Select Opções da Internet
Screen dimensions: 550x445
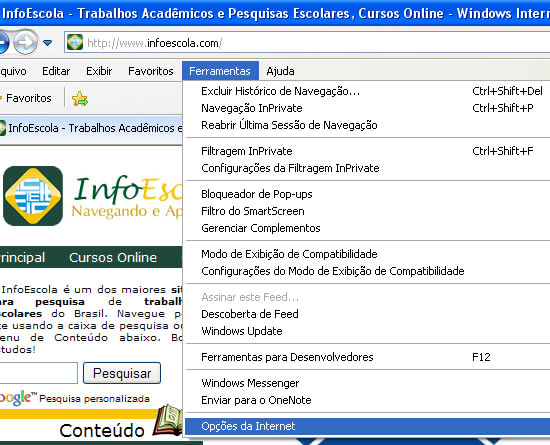(x=367, y=426)
